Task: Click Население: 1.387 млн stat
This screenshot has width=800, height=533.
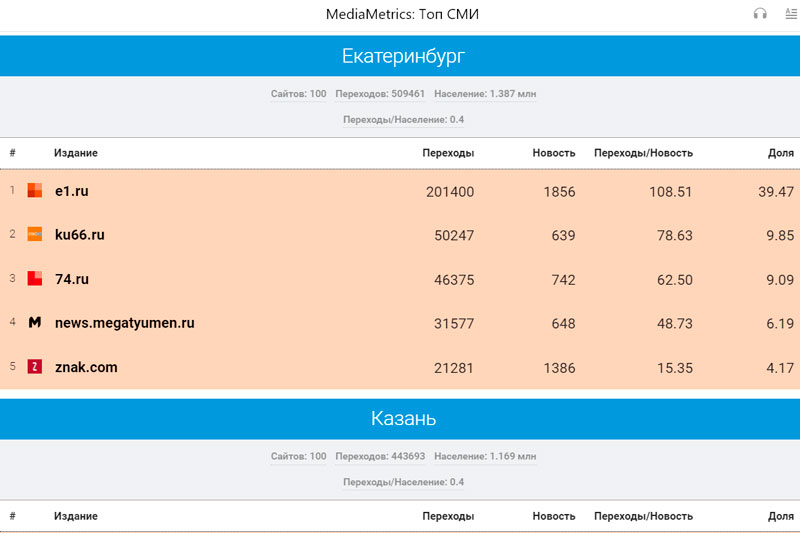Action: (485, 94)
